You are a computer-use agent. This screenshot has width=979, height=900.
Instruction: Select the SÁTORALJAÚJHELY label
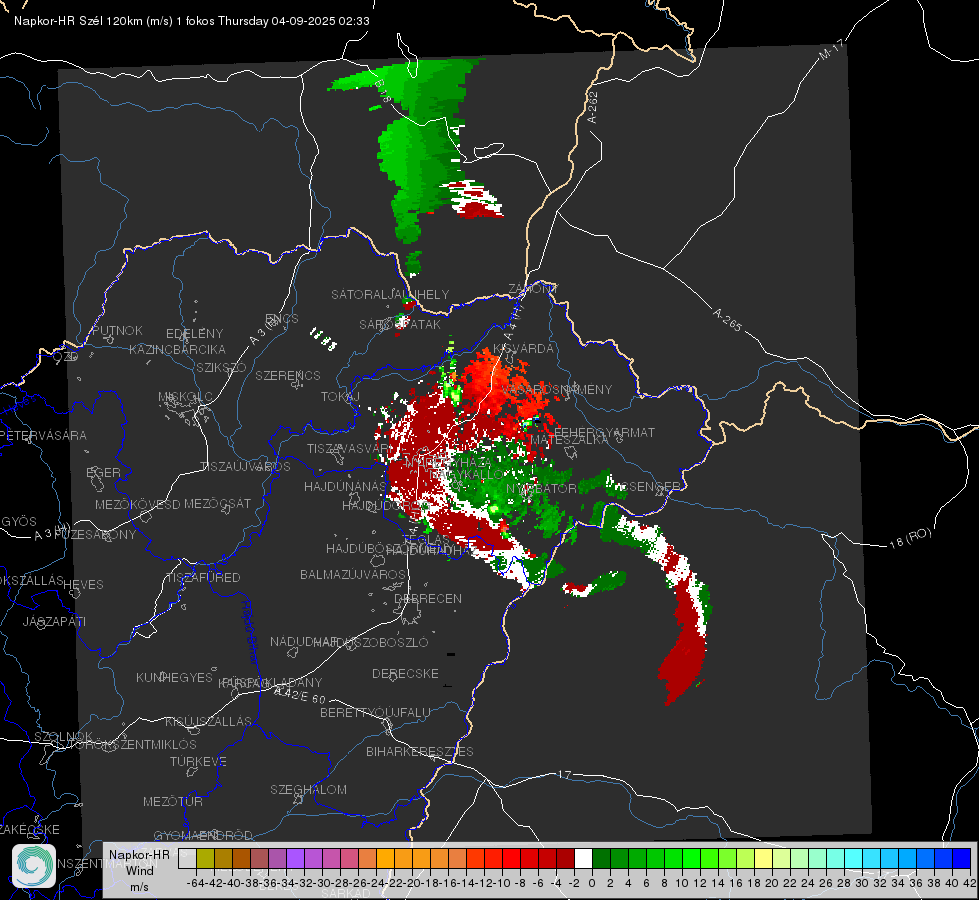[x=390, y=294]
